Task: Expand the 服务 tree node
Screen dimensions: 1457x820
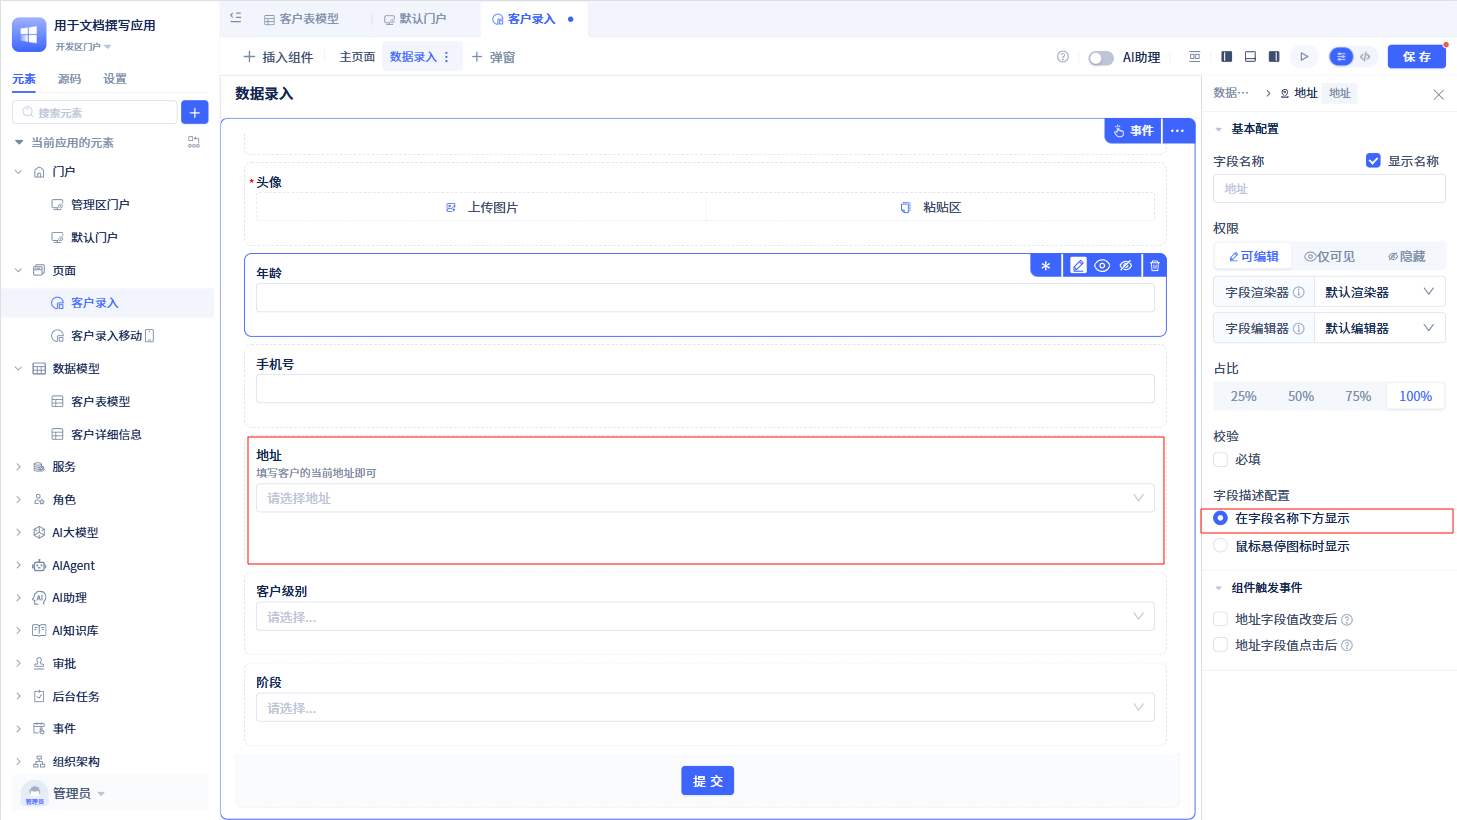Action: (x=18, y=467)
